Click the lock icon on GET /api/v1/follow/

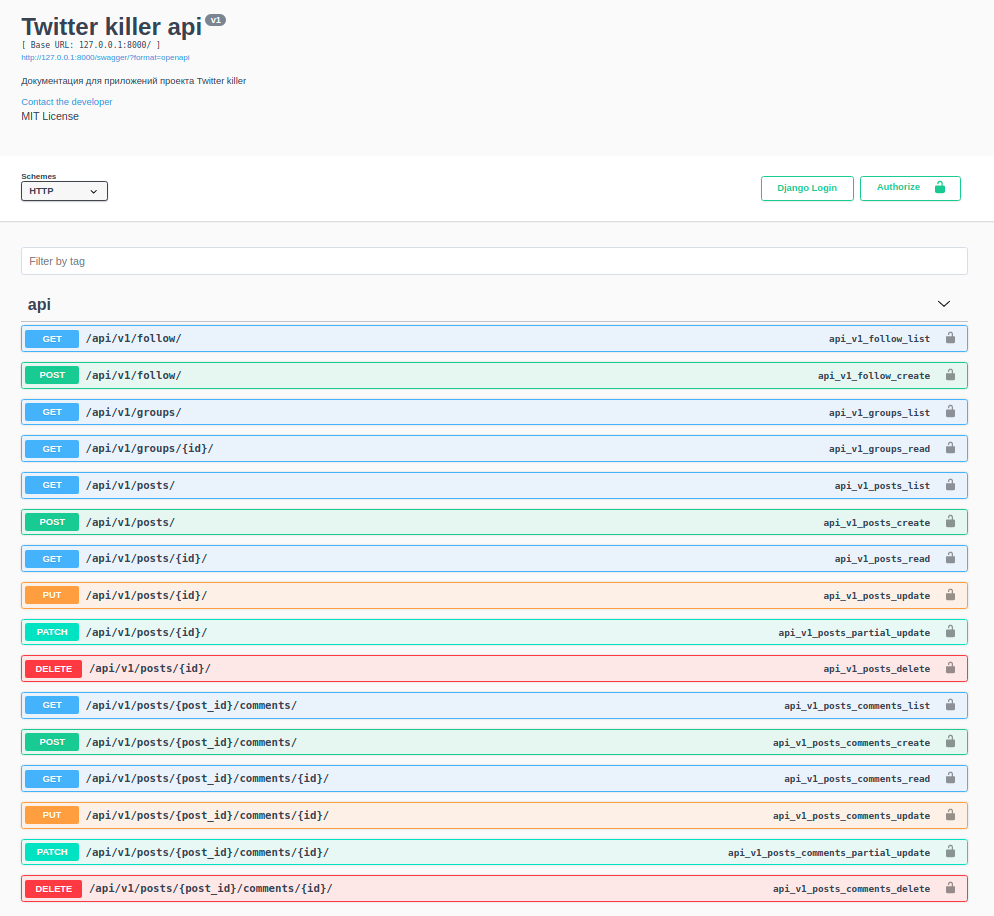coord(950,338)
